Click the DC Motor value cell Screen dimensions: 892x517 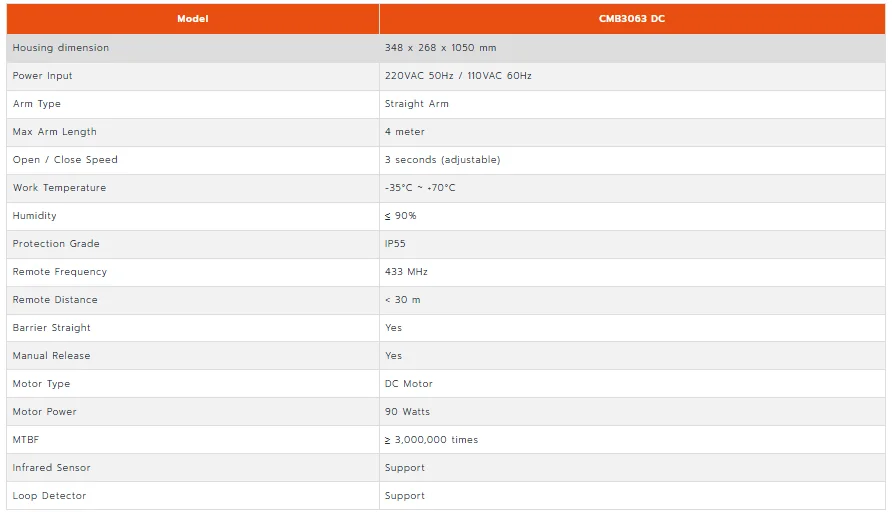(632, 384)
